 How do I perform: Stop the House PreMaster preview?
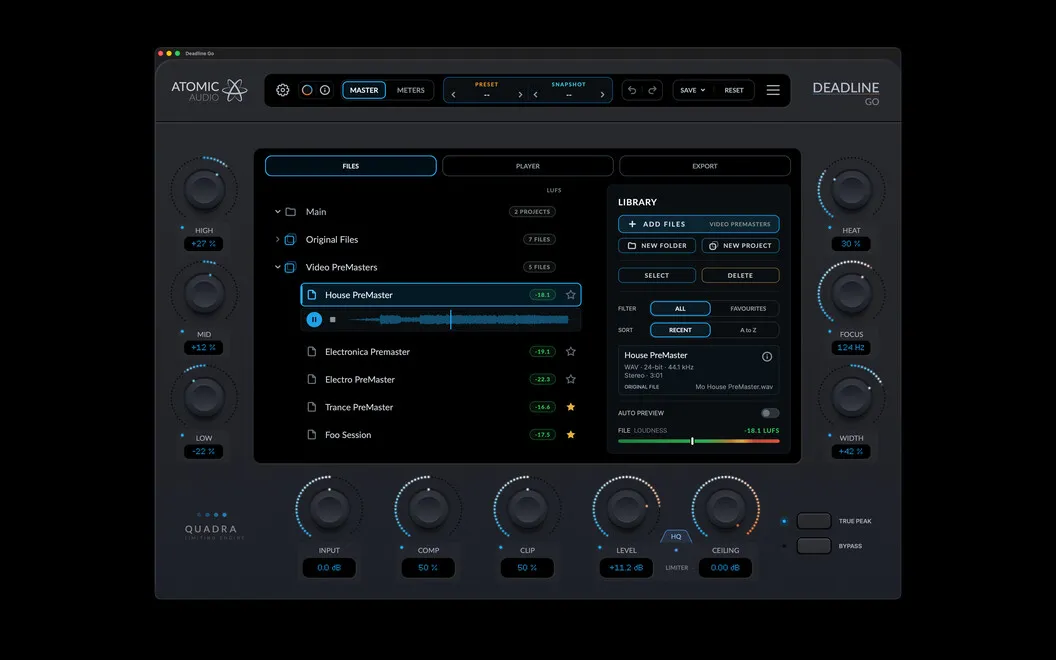[333, 319]
